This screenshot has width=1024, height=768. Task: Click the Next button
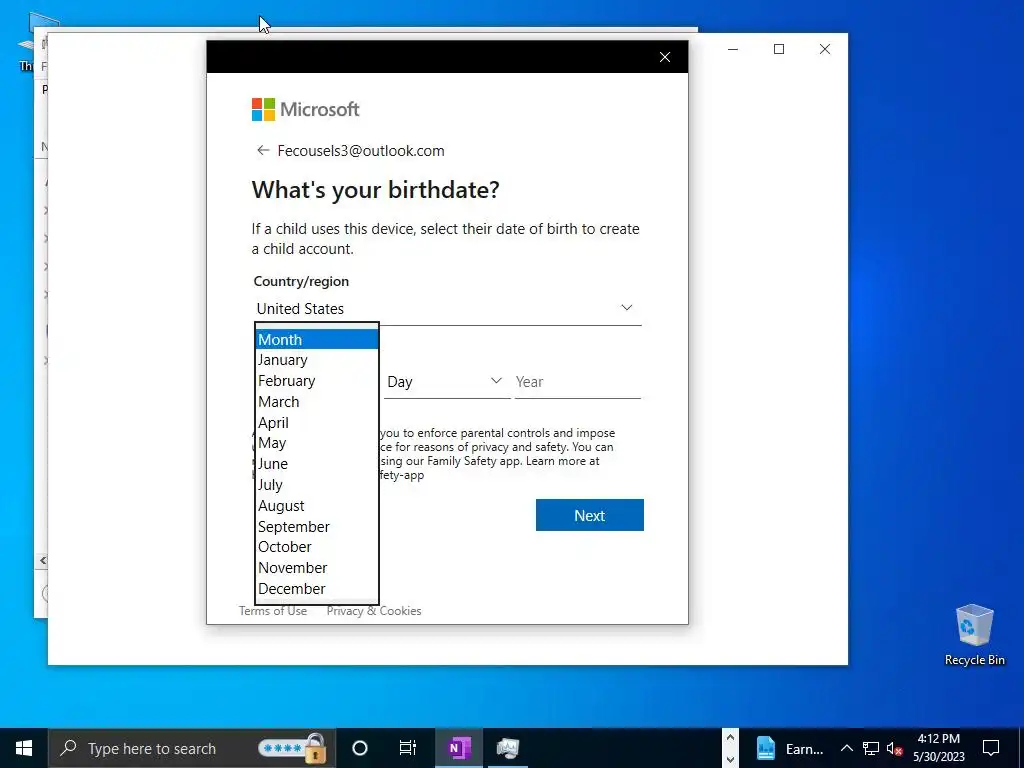(x=590, y=515)
